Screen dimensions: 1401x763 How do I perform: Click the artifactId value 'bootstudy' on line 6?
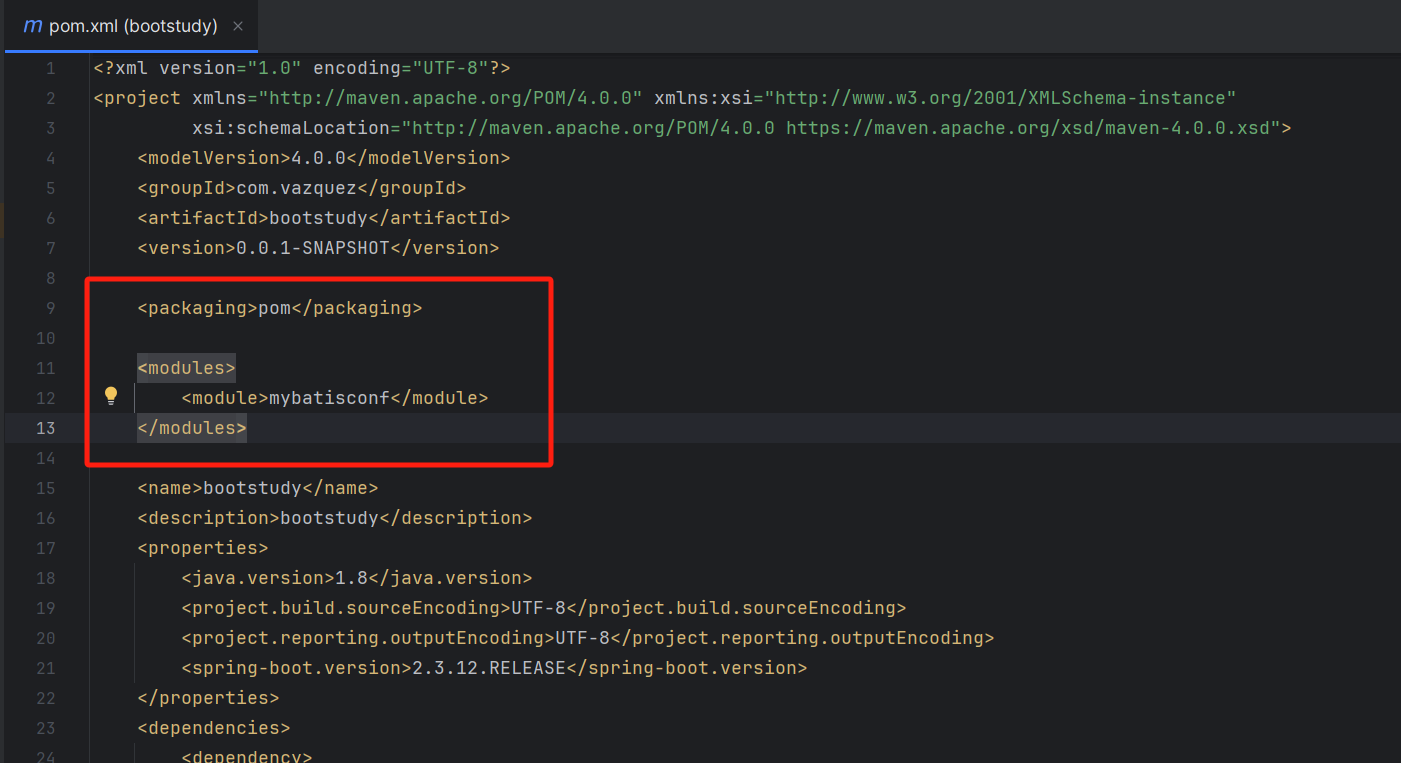(319, 218)
